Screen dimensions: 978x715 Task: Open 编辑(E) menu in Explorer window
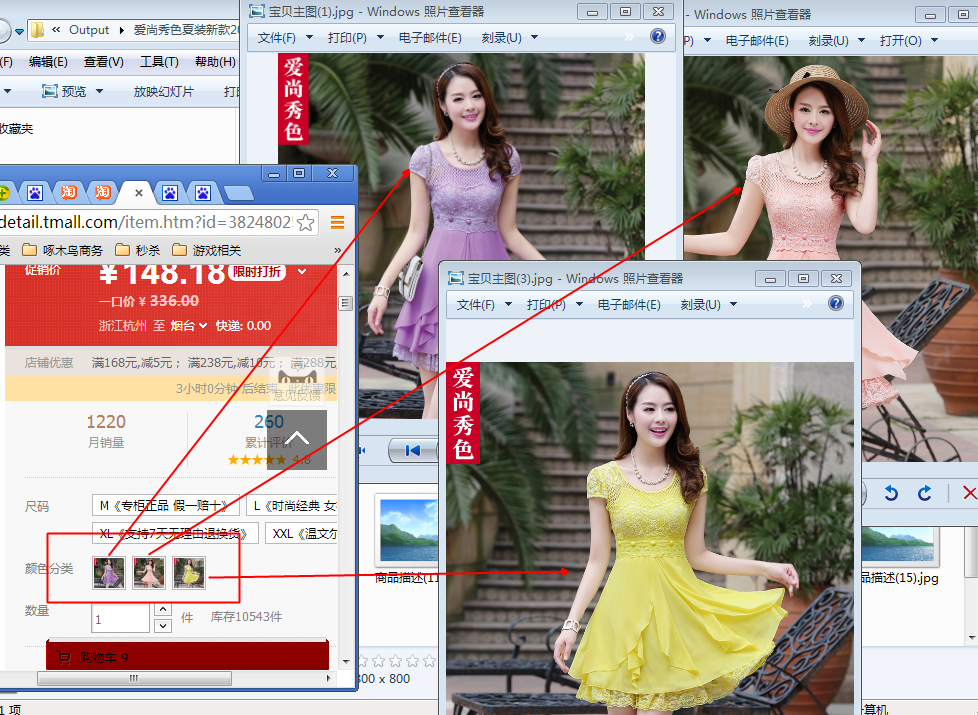point(48,62)
